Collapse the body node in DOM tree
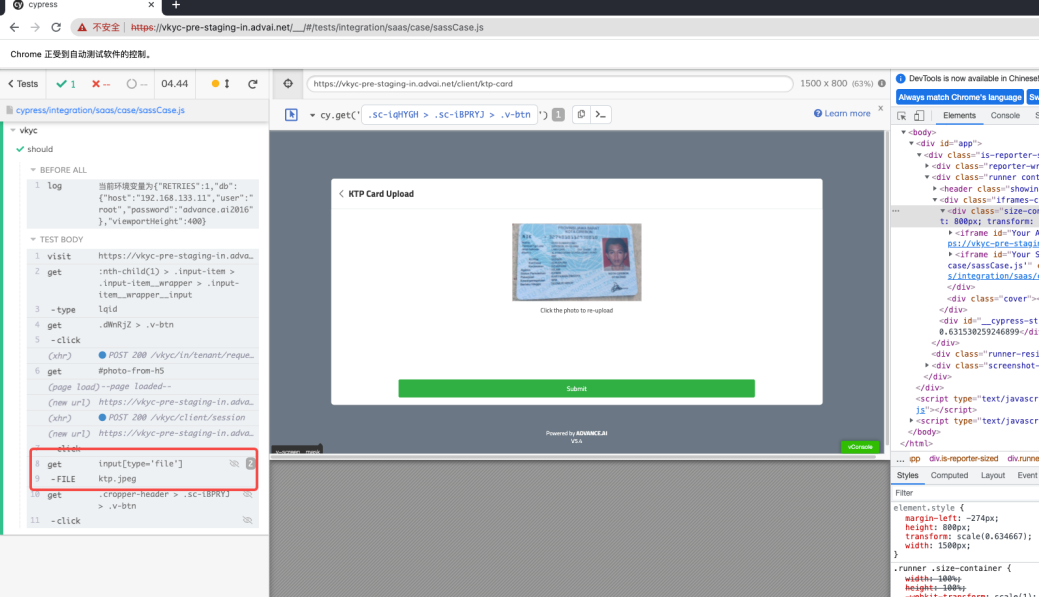This screenshot has width=1039, height=597. tap(904, 133)
